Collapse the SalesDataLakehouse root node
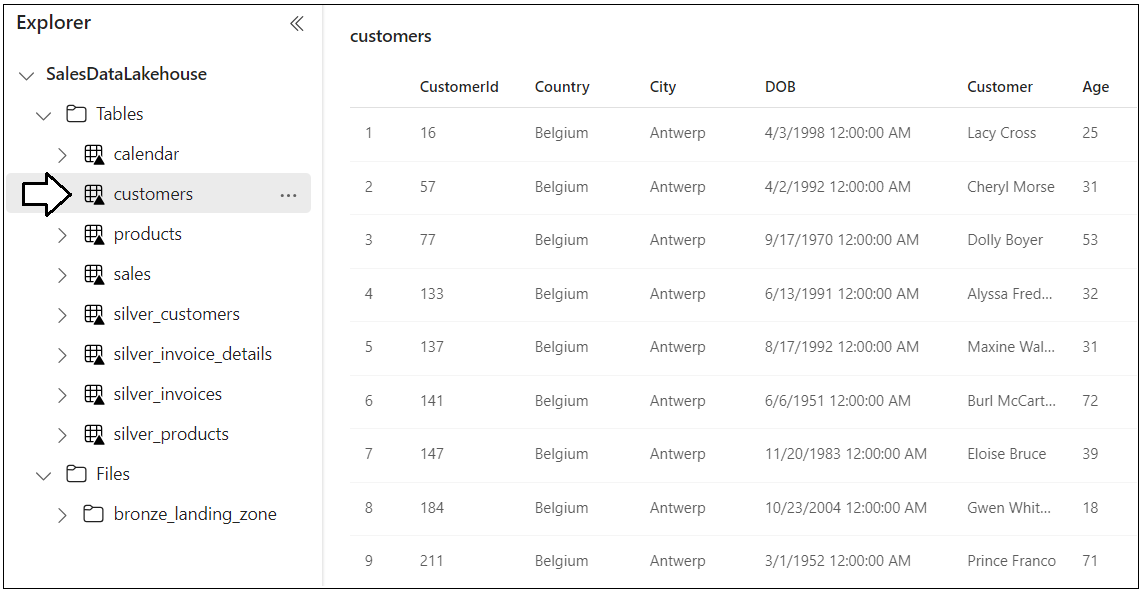 click(x=27, y=75)
